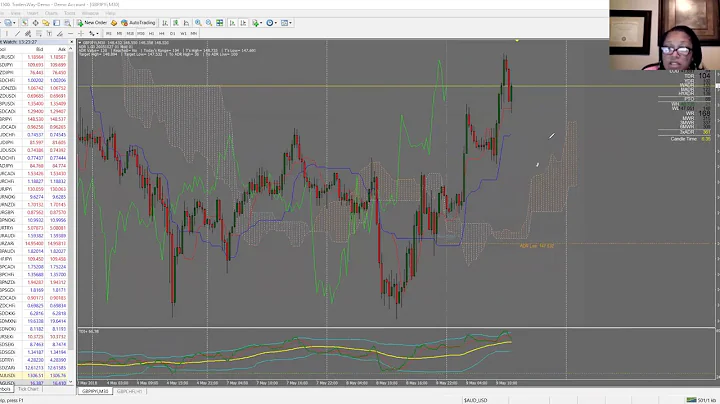Toggle the Market Watch panel icon

24,22
